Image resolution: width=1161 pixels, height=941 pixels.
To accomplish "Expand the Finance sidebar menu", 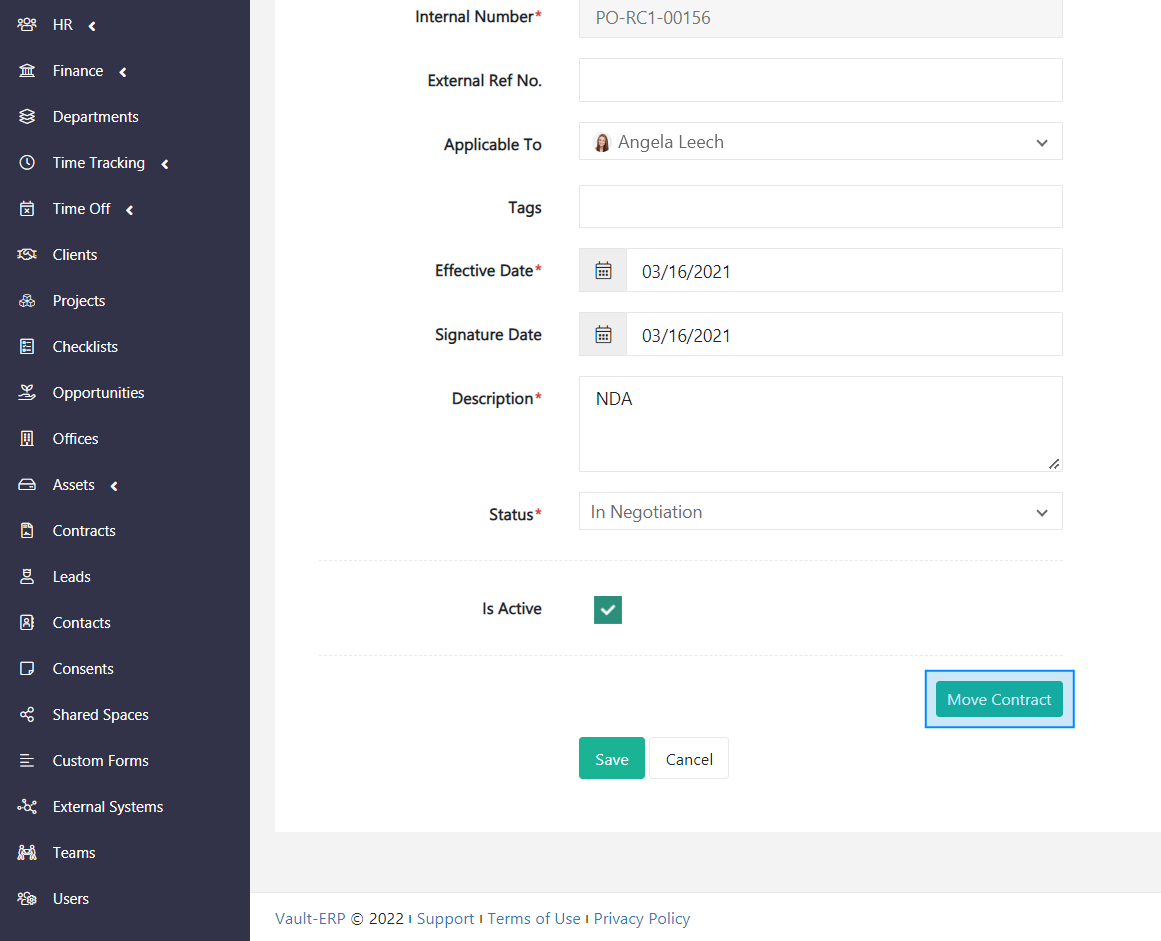I will (78, 71).
